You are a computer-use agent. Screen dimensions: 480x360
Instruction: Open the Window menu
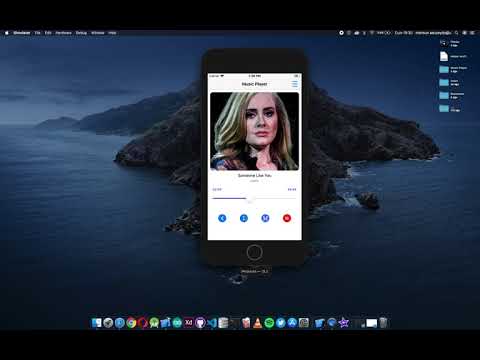coord(98,33)
